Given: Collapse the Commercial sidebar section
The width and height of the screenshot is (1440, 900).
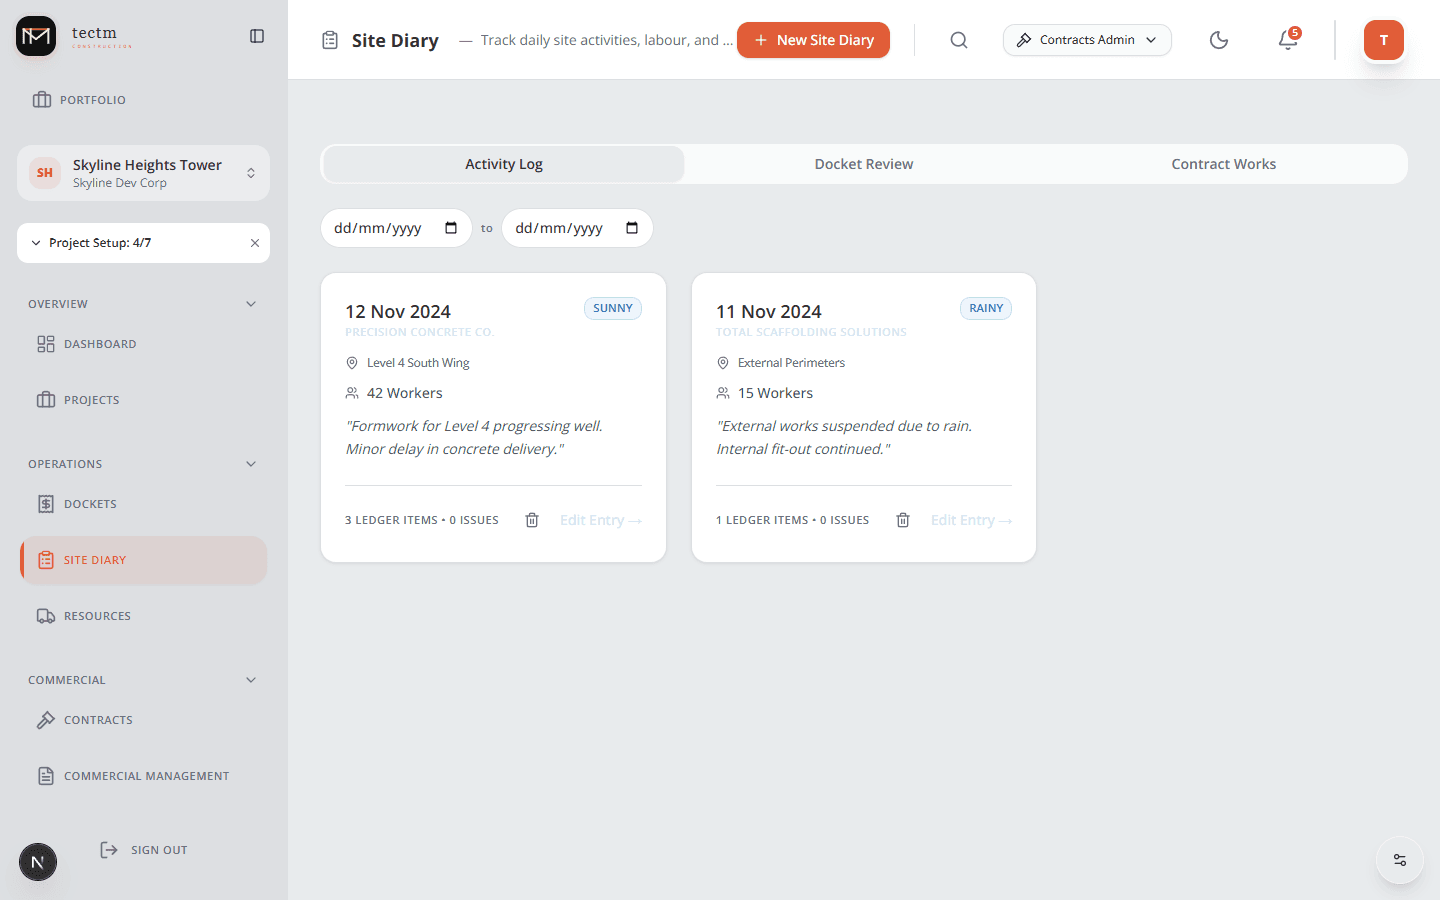Looking at the screenshot, I should pos(251,679).
